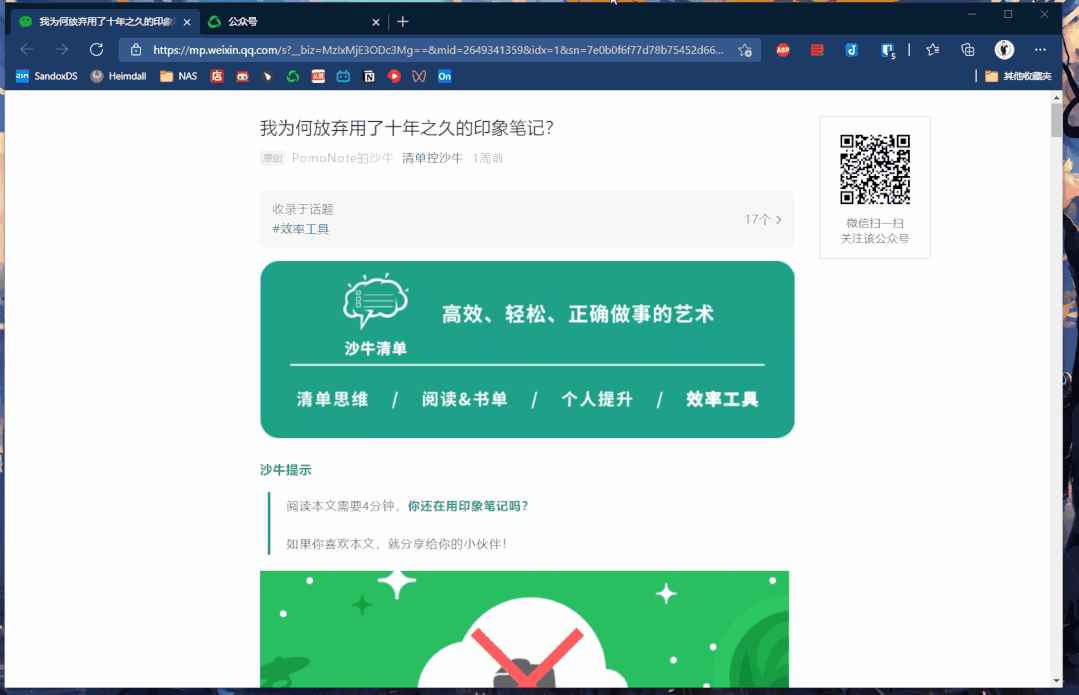The width and height of the screenshot is (1079, 695).
Task: Open the PomoNote的沙牛 author link
Action: (342, 158)
